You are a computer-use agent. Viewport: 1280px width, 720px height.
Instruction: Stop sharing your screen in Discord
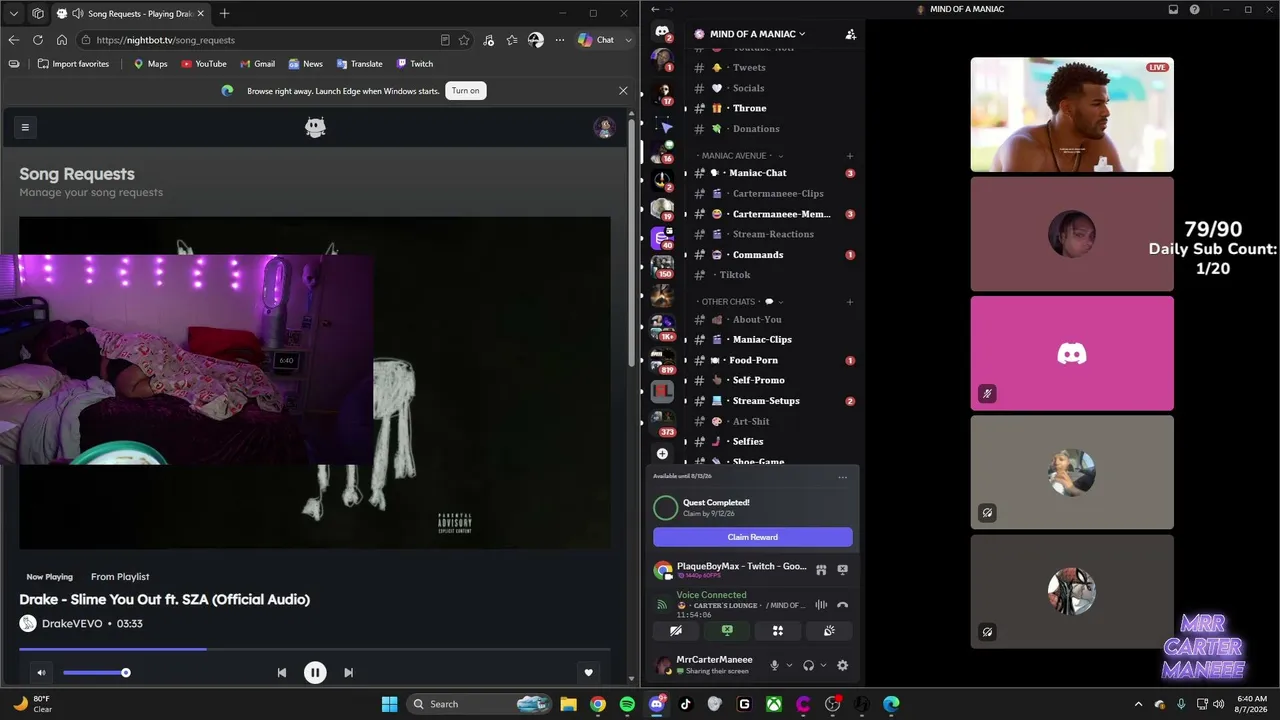click(727, 631)
